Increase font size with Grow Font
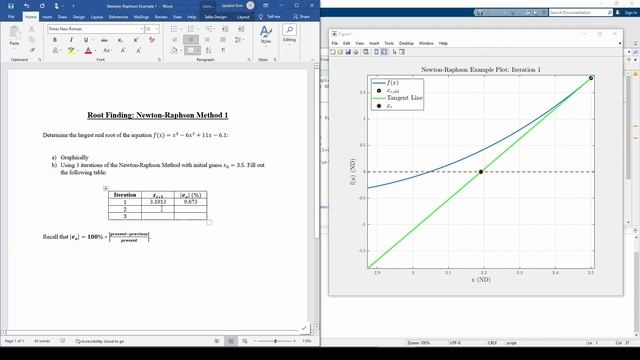Image resolution: width=640 pixels, height=360 pixels. coord(123,51)
